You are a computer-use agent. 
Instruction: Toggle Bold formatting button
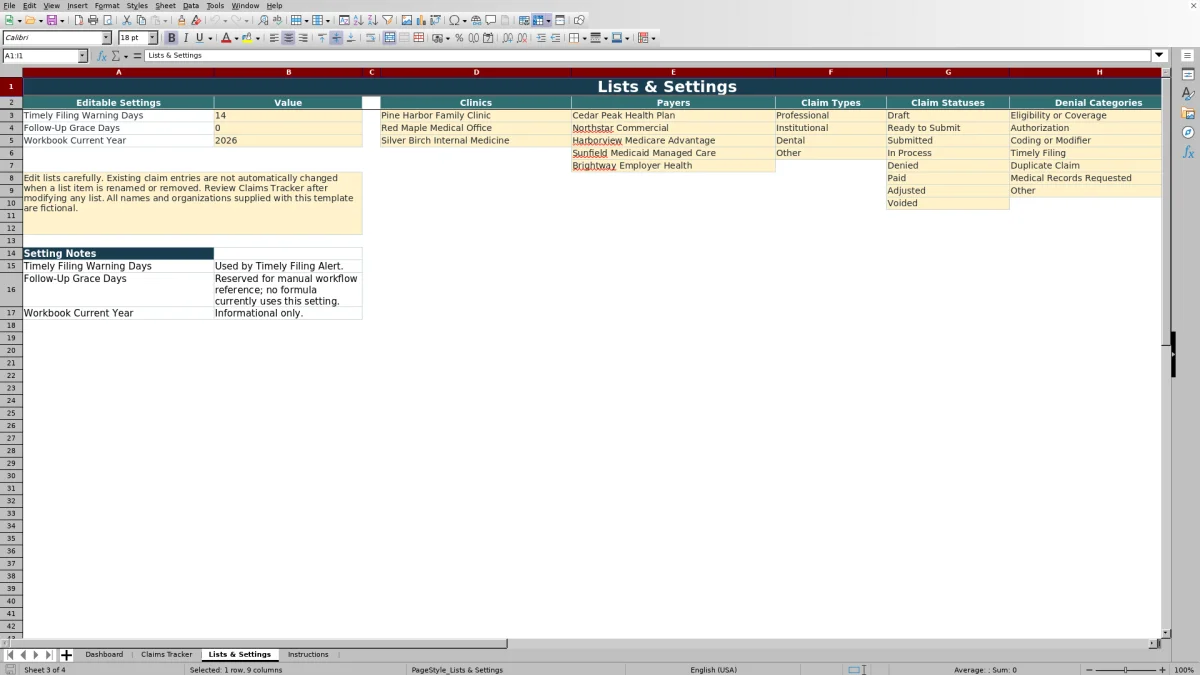171,38
